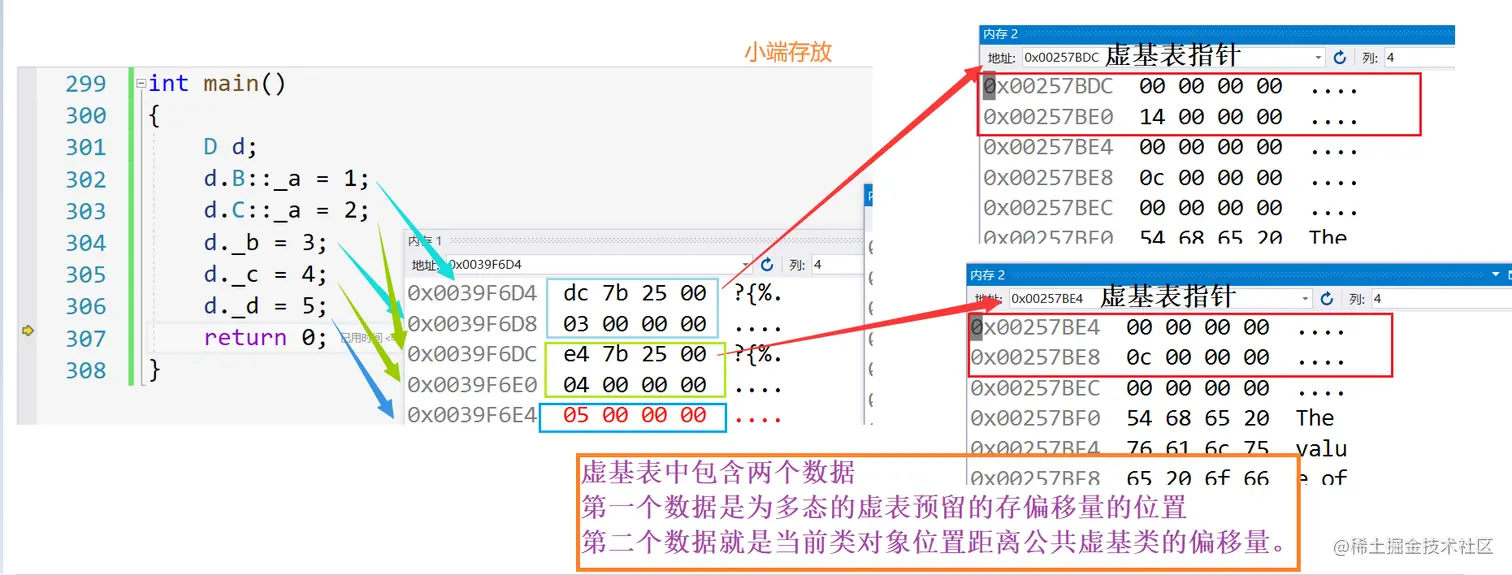Click code line 'D d;'
1512x575 pixels.
coord(230,147)
